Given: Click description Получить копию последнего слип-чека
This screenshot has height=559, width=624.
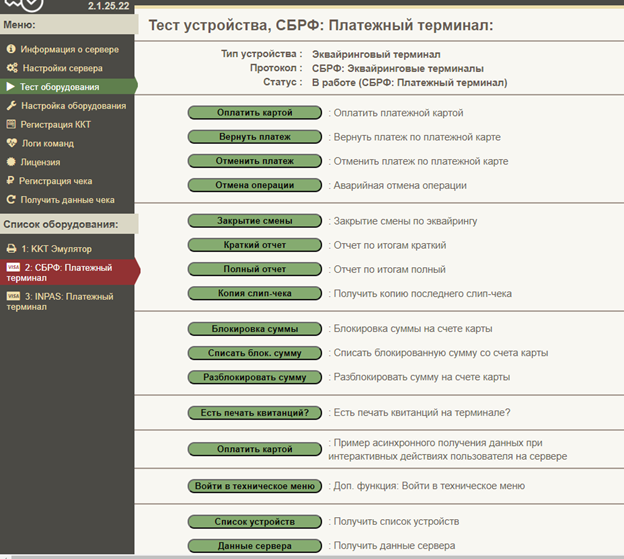Looking at the screenshot, I should [423, 294].
